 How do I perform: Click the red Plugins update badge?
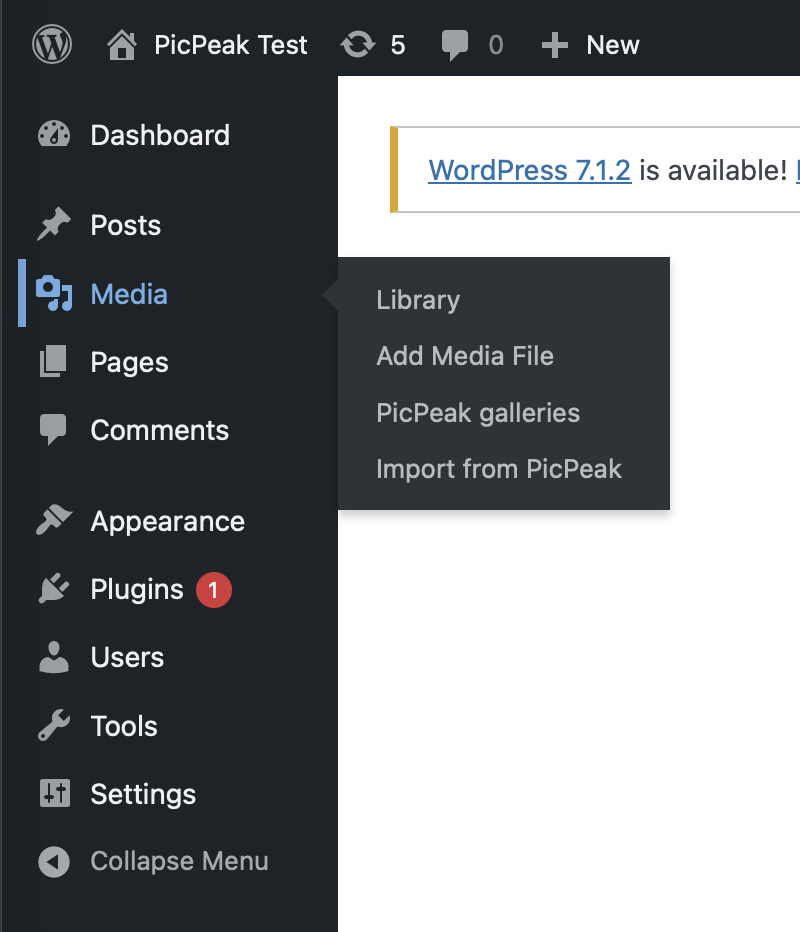(214, 590)
